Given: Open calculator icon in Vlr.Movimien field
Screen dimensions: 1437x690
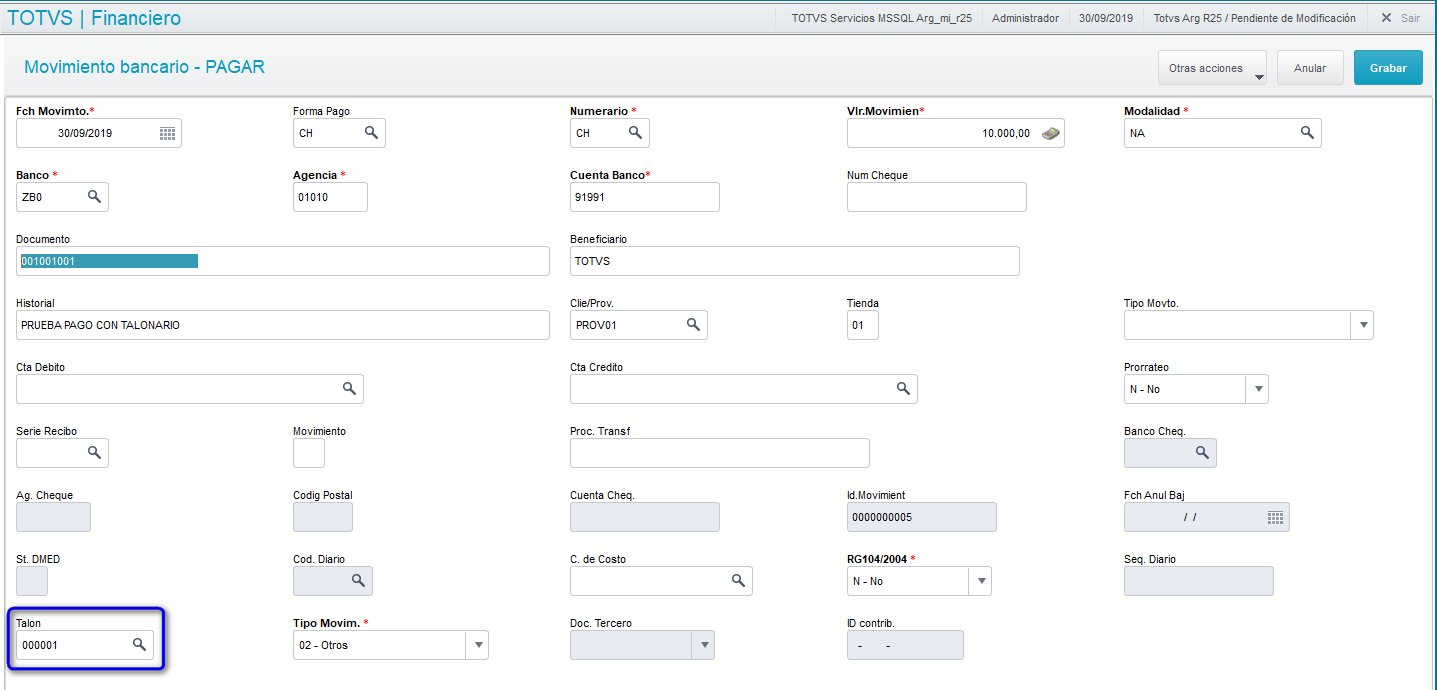Looking at the screenshot, I should (x=1050, y=133).
